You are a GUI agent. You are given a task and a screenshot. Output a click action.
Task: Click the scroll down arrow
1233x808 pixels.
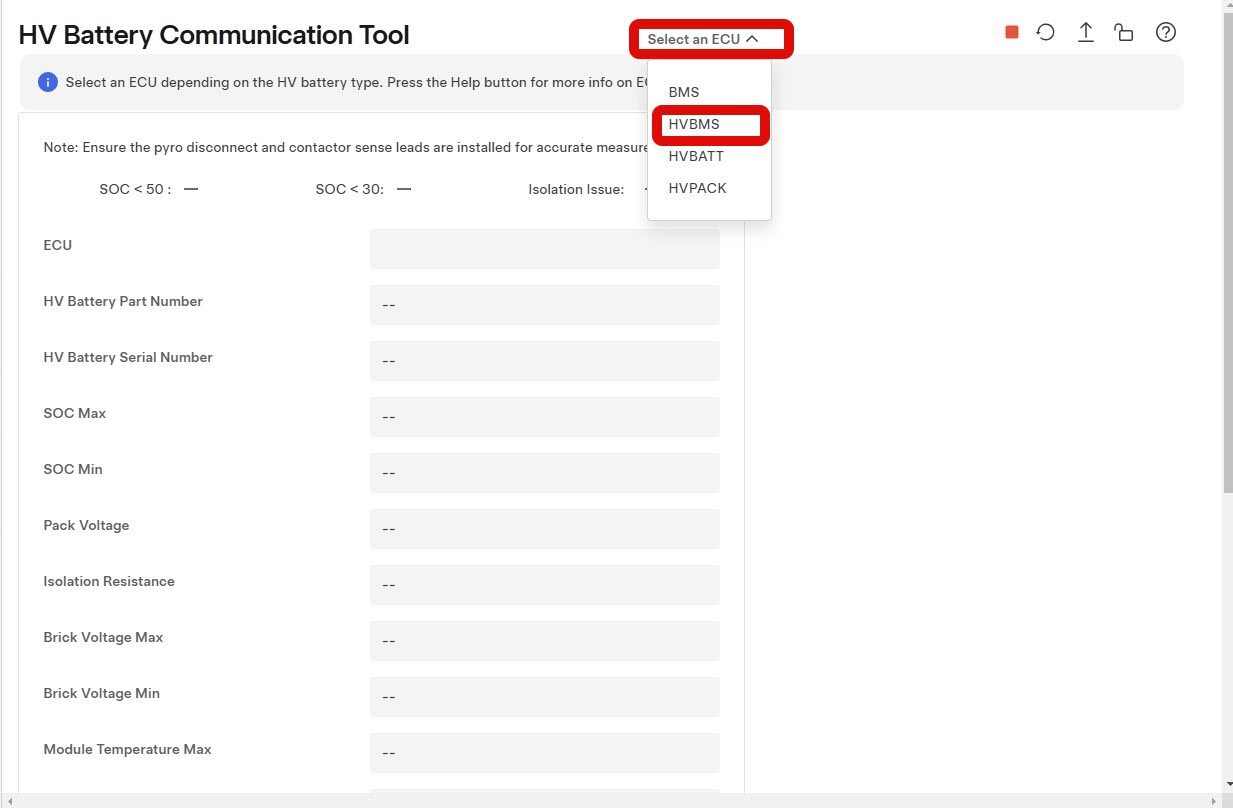(1227, 784)
